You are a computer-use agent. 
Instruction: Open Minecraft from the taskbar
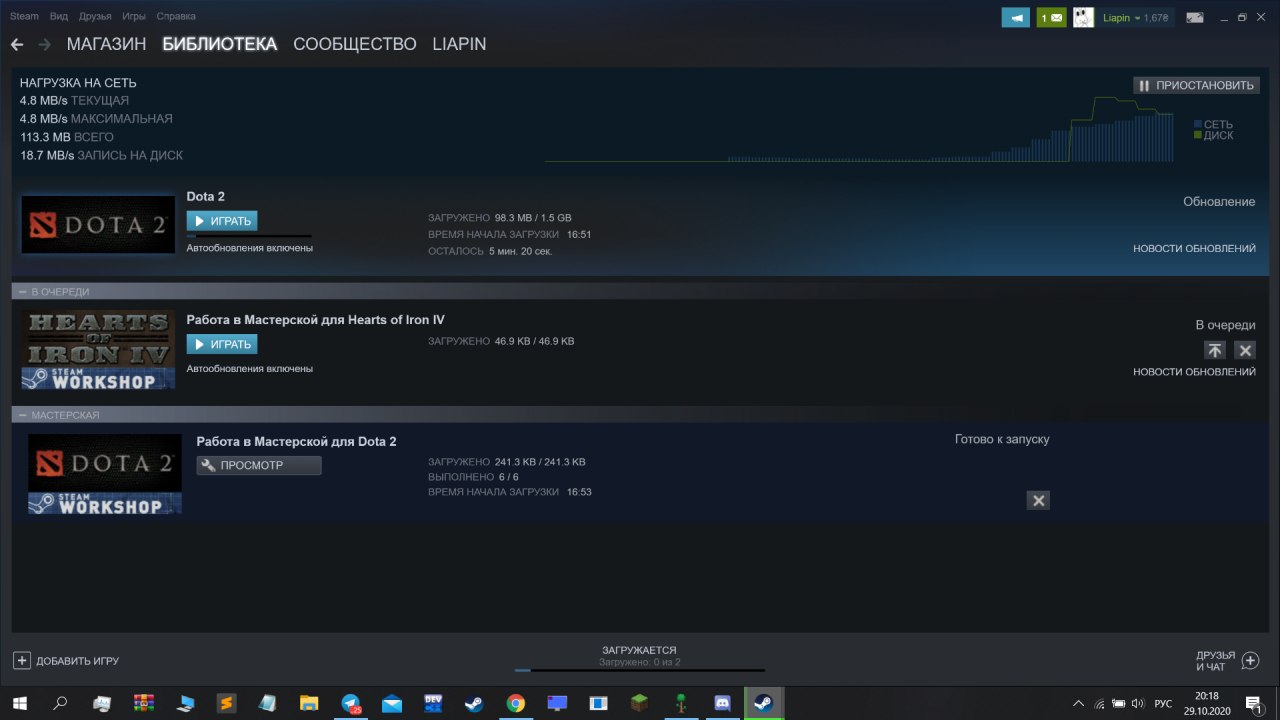click(639, 703)
